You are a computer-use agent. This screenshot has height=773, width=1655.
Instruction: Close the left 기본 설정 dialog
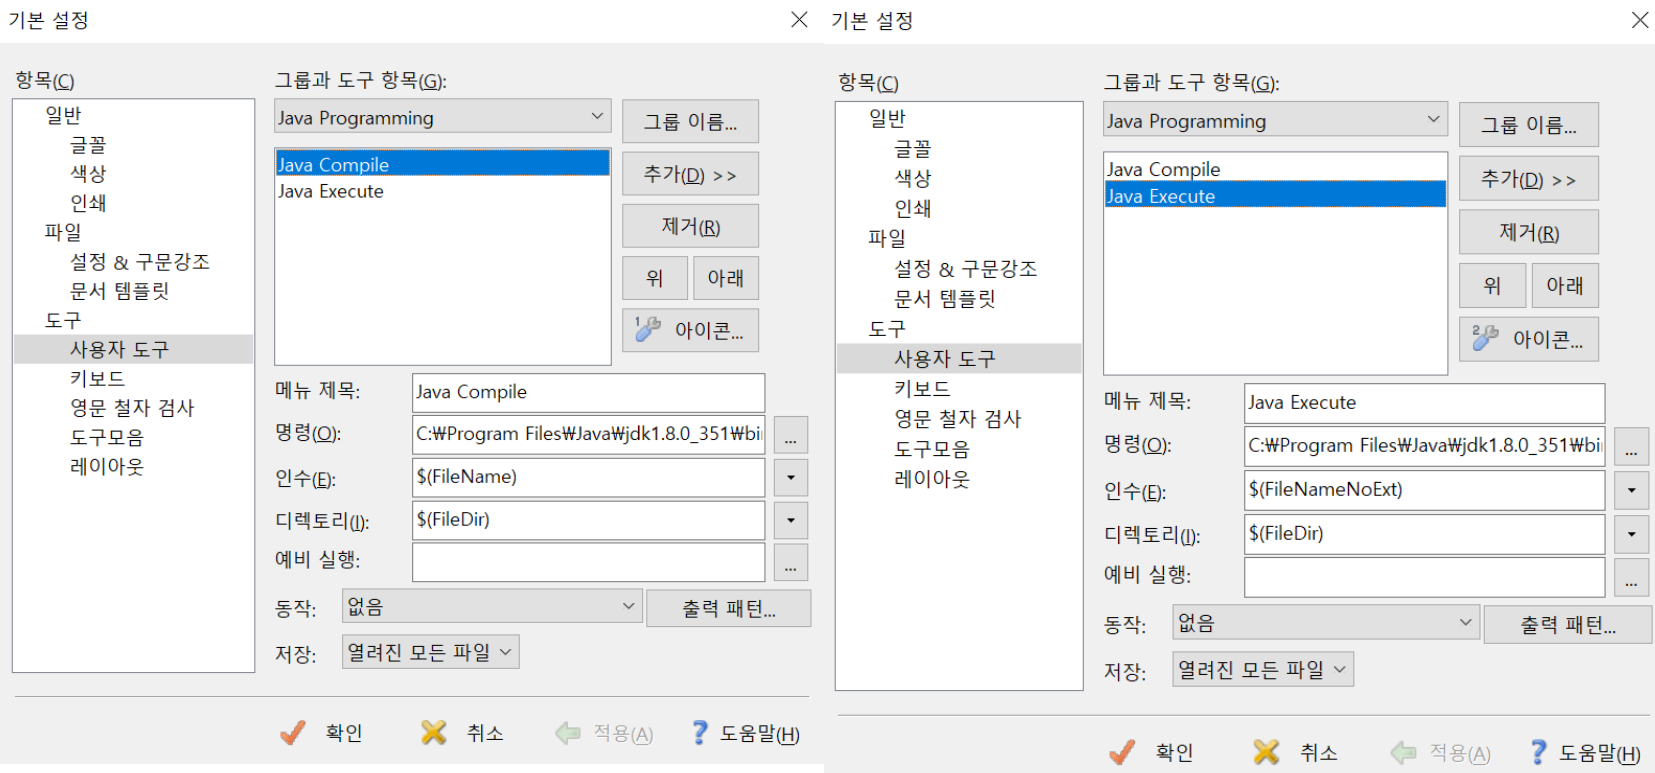799,20
